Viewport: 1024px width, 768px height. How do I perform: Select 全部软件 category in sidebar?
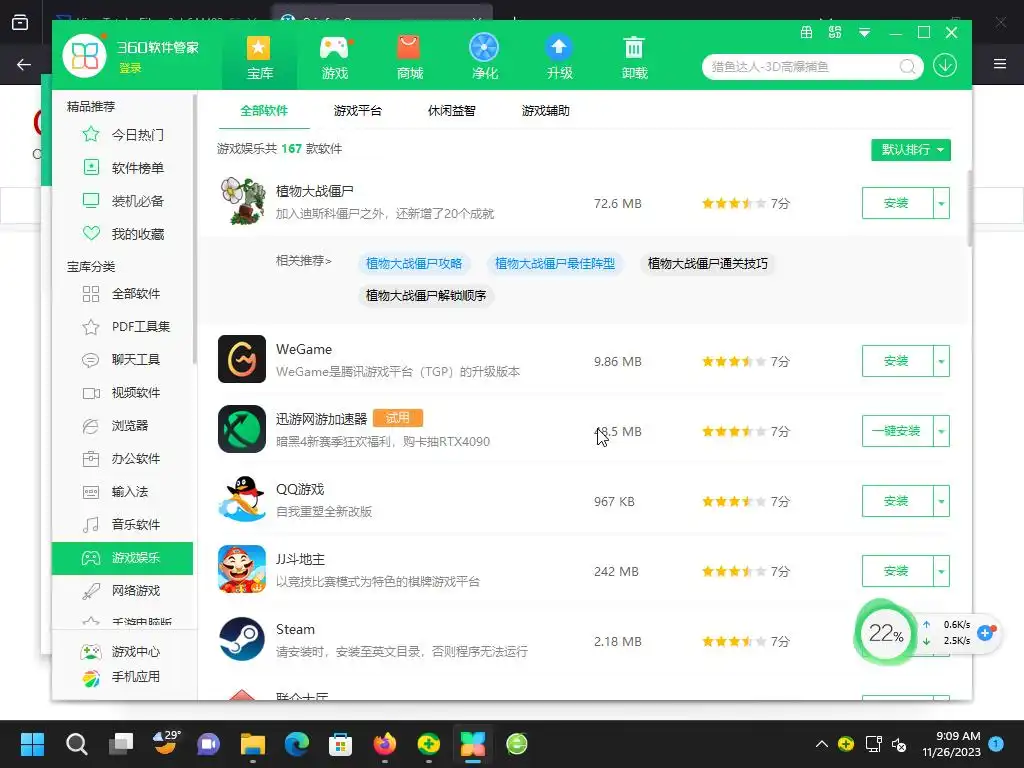point(123,294)
